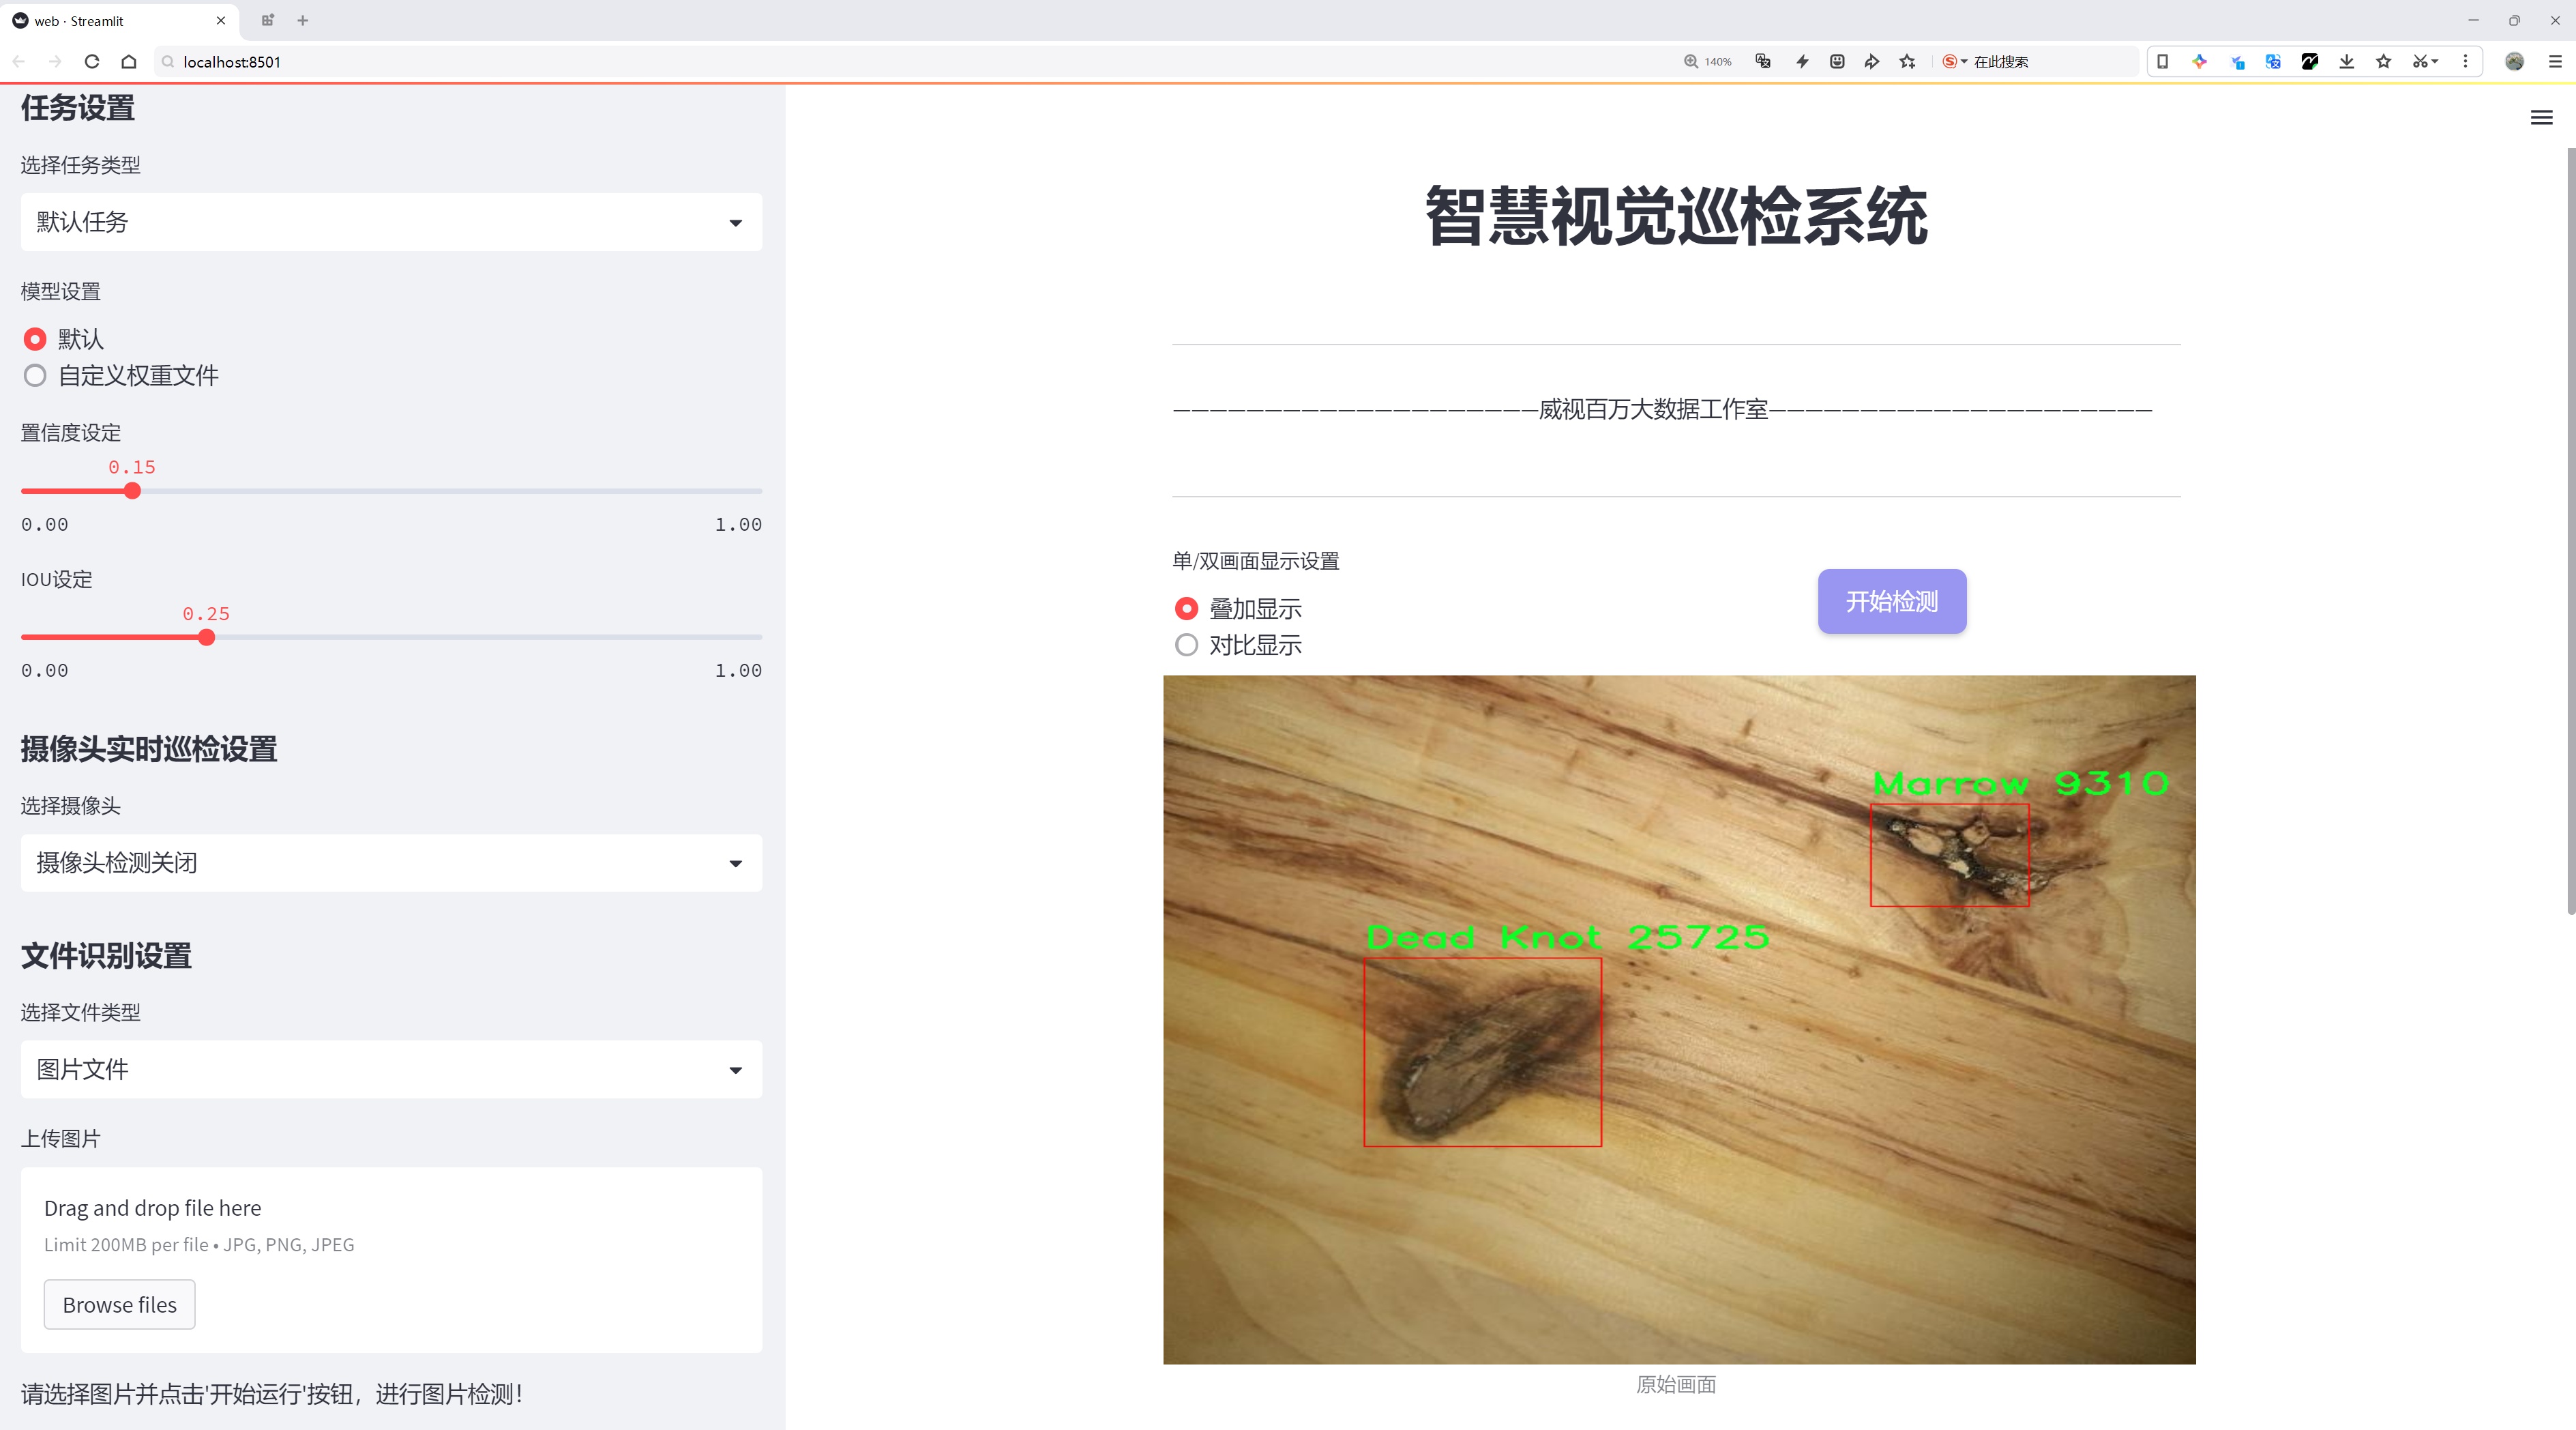Open the Sogou search engine selector
The width and height of the screenshot is (2576, 1430).
click(1954, 62)
